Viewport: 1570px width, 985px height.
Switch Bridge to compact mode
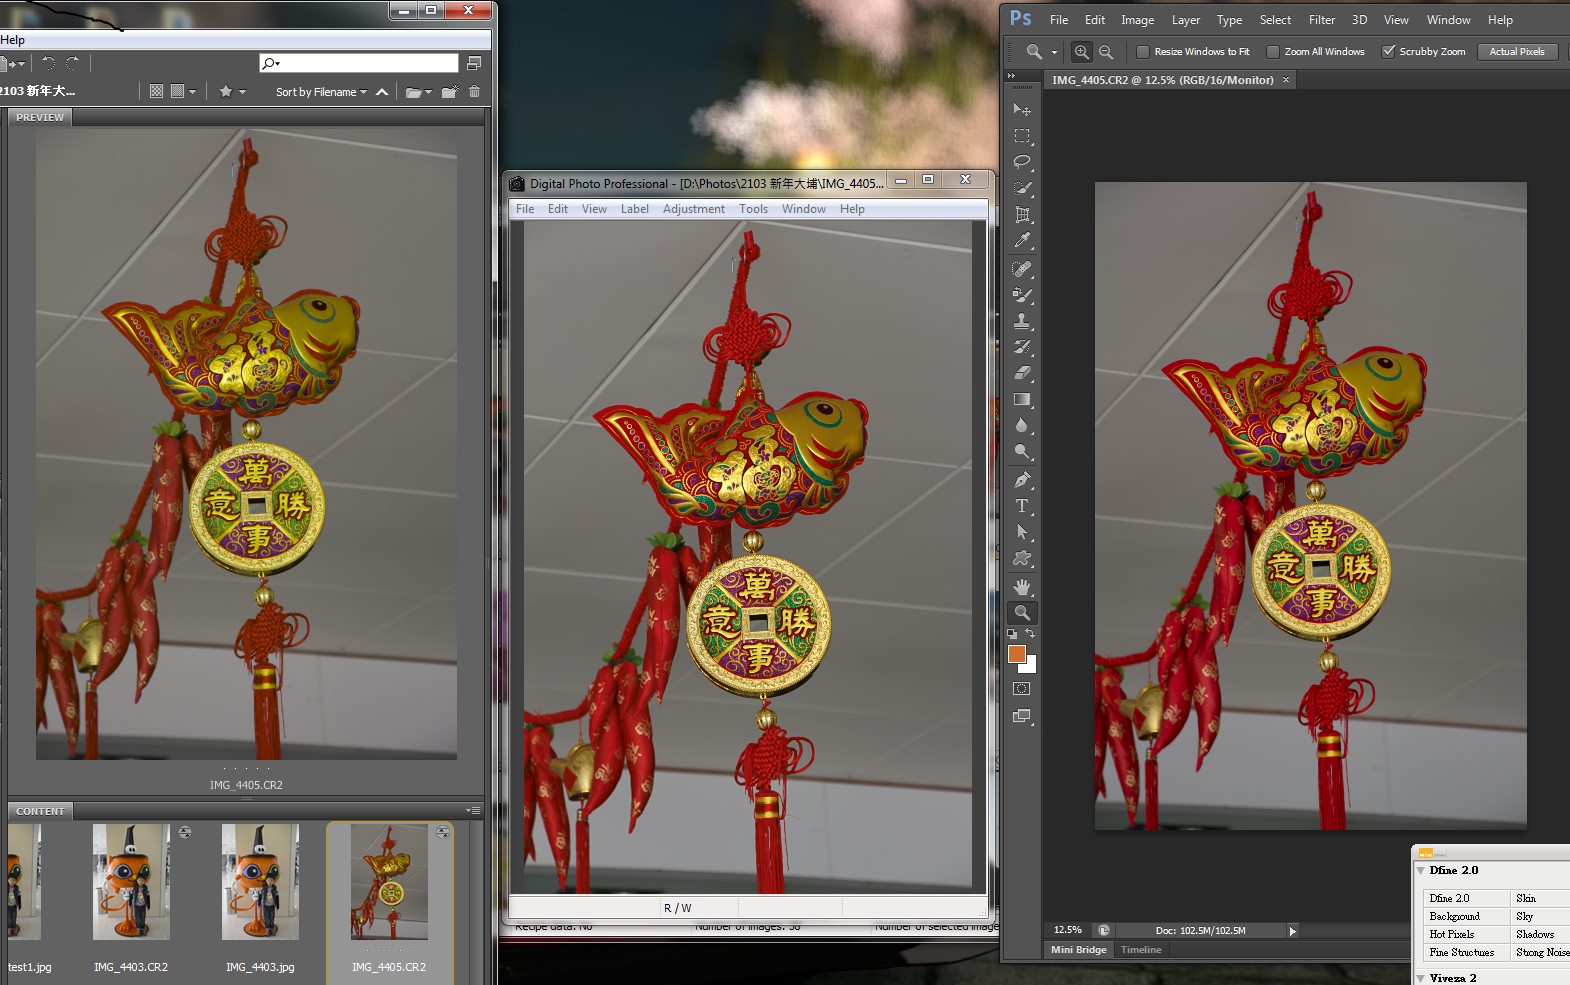(x=474, y=63)
